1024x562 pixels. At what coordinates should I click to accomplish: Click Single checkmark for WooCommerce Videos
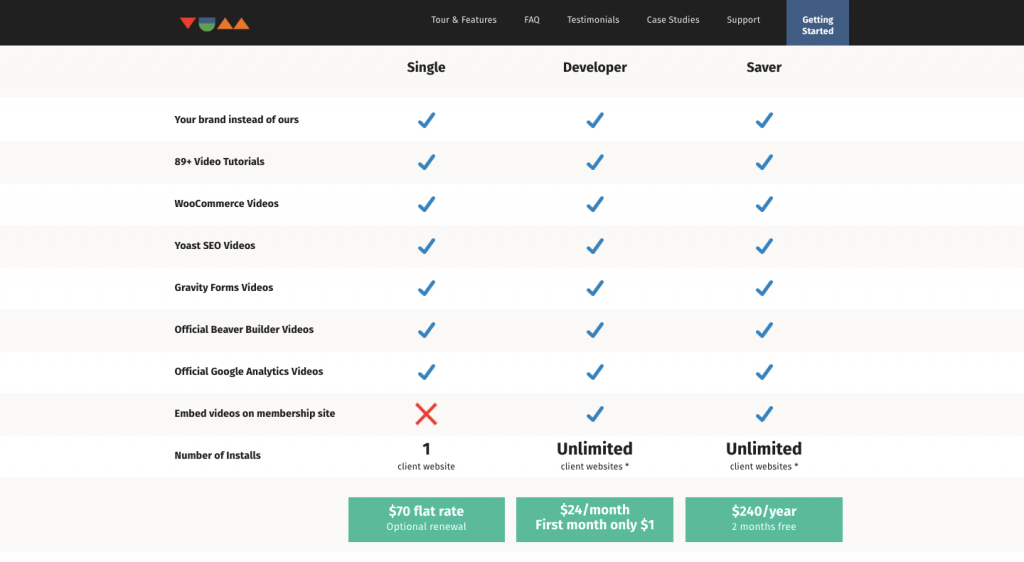click(426, 204)
